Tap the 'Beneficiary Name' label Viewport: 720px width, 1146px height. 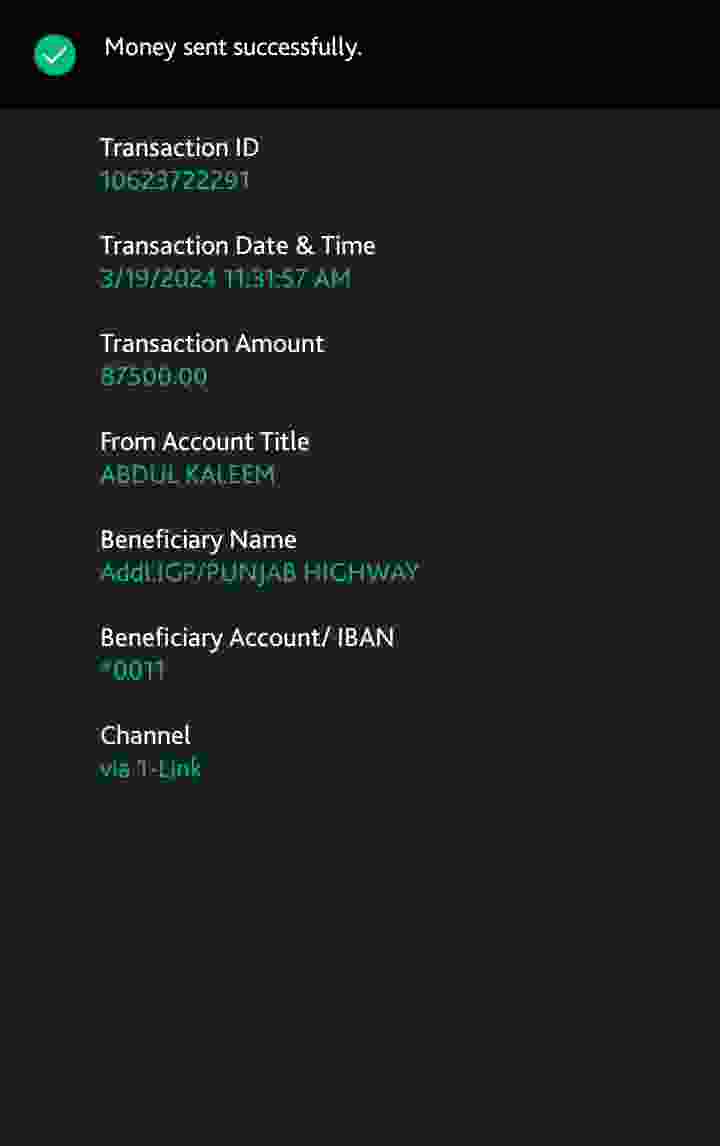point(198,540)
